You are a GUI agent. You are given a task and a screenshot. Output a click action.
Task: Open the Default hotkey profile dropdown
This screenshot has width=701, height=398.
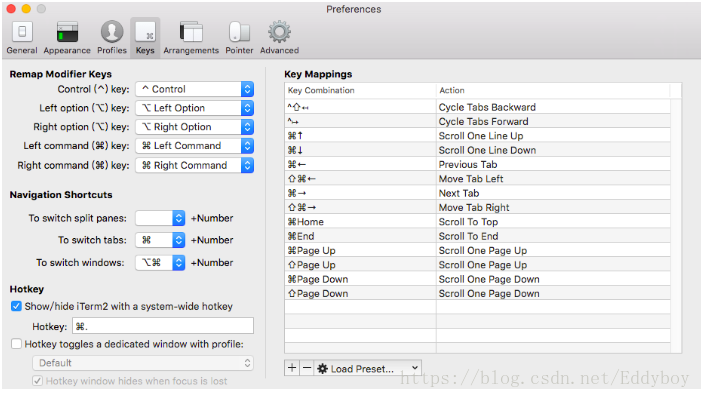(x=143, y=363)
